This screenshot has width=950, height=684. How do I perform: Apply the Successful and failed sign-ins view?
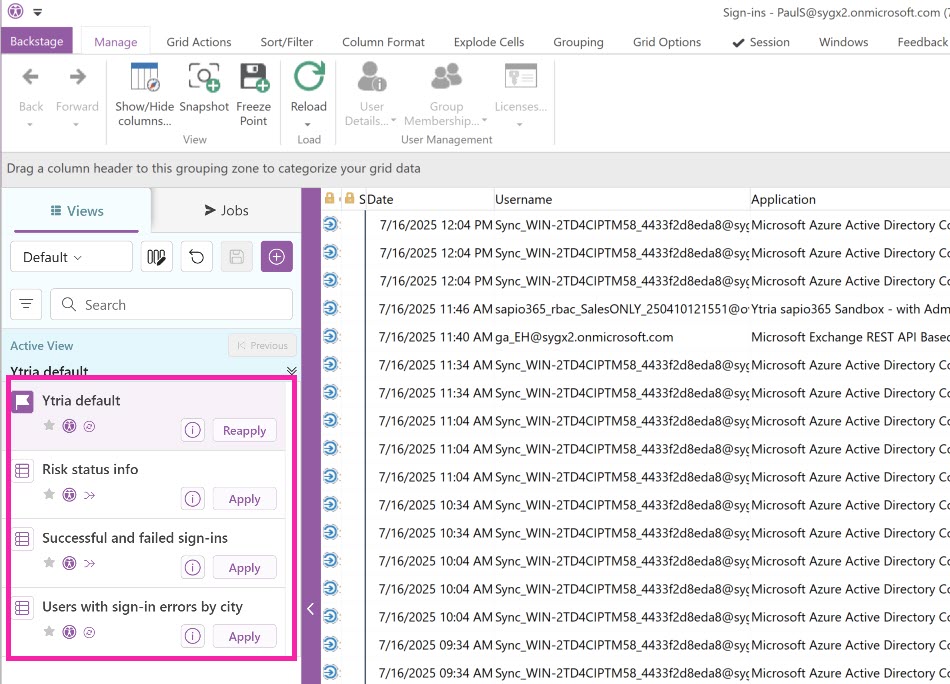click(x=244, y=568)
